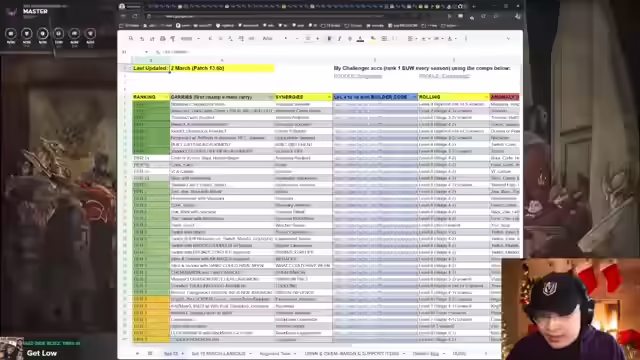Screen dimensions: 640x360
Task: Switch to second sheet tab at bottom
Action: pyautogui.click(x=221, y=353)
